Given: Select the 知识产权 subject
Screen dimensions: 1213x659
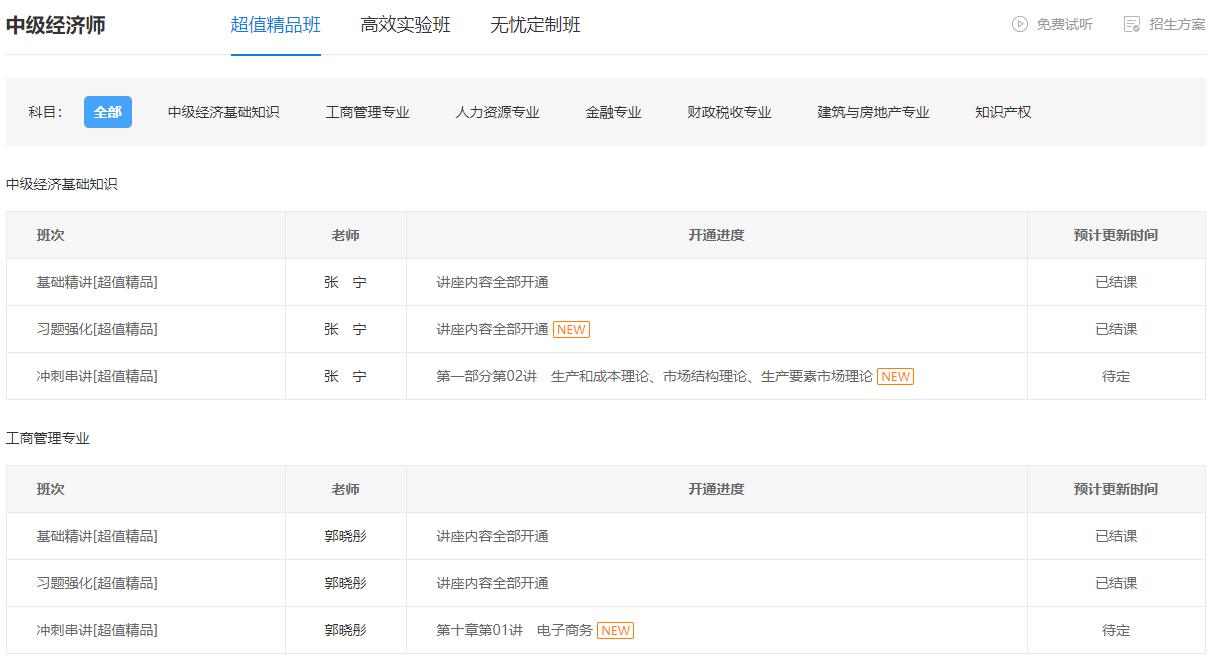Looking at the screenshot, I should point(1002,112).
